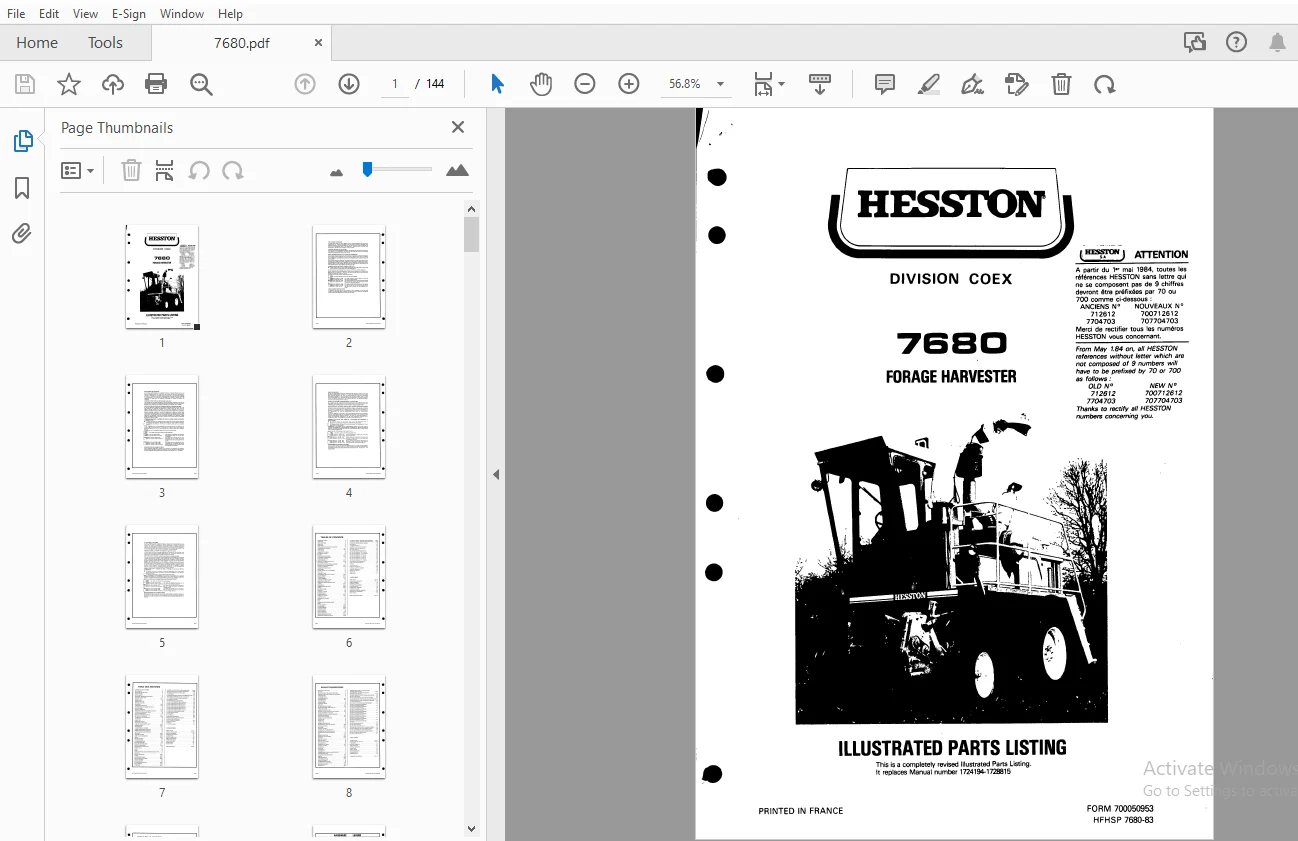Open the Window menu
This screenshot has height=841, width=1298.
[182, 14]
